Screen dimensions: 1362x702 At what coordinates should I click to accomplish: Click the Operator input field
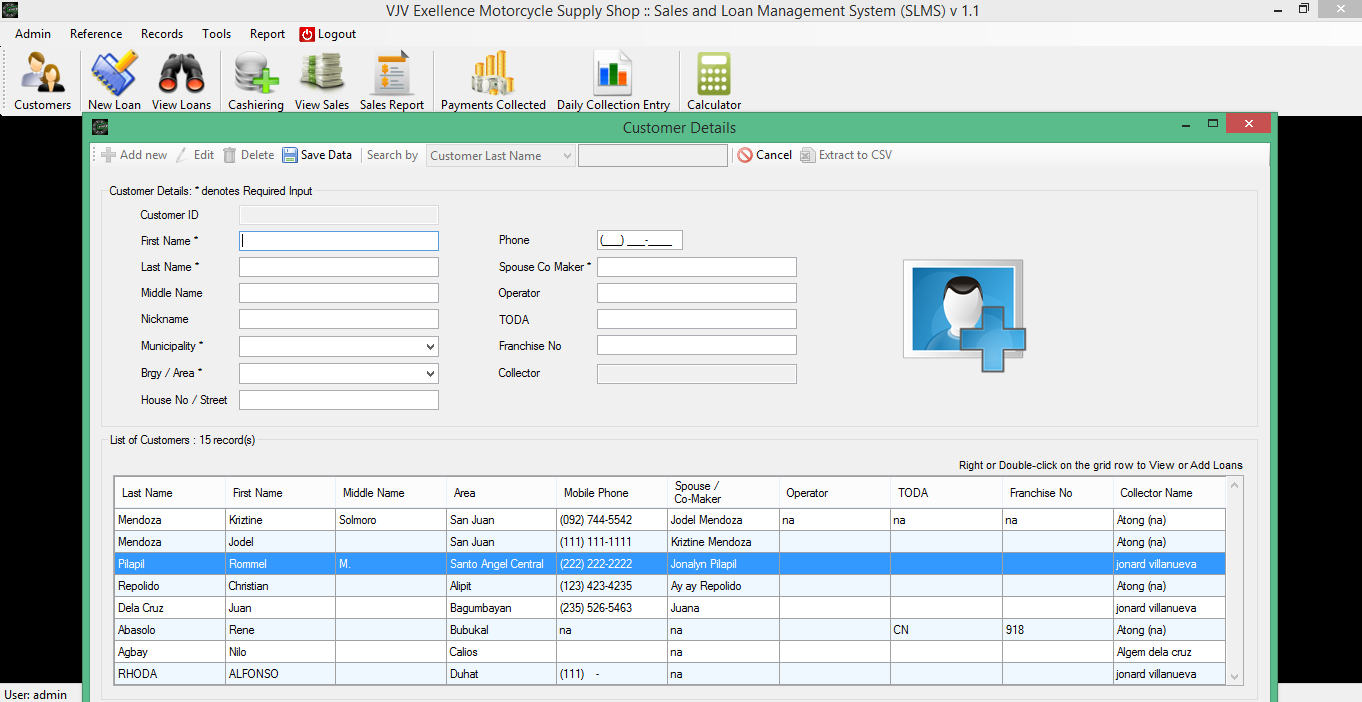697,293
